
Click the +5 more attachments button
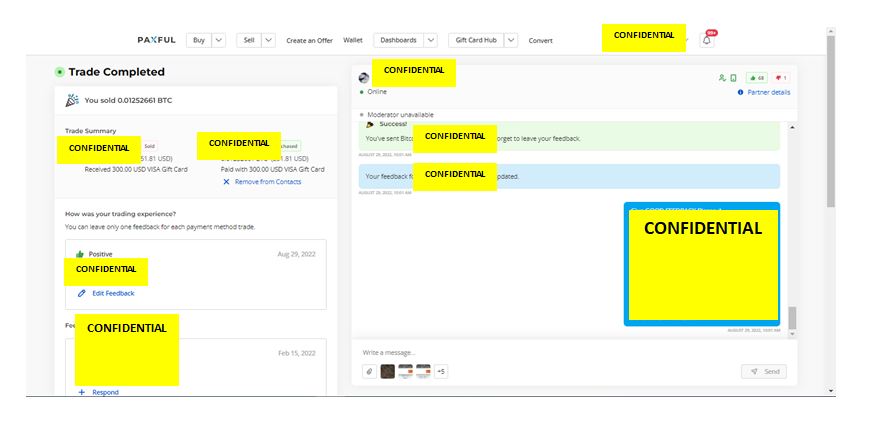coord(441,372)
